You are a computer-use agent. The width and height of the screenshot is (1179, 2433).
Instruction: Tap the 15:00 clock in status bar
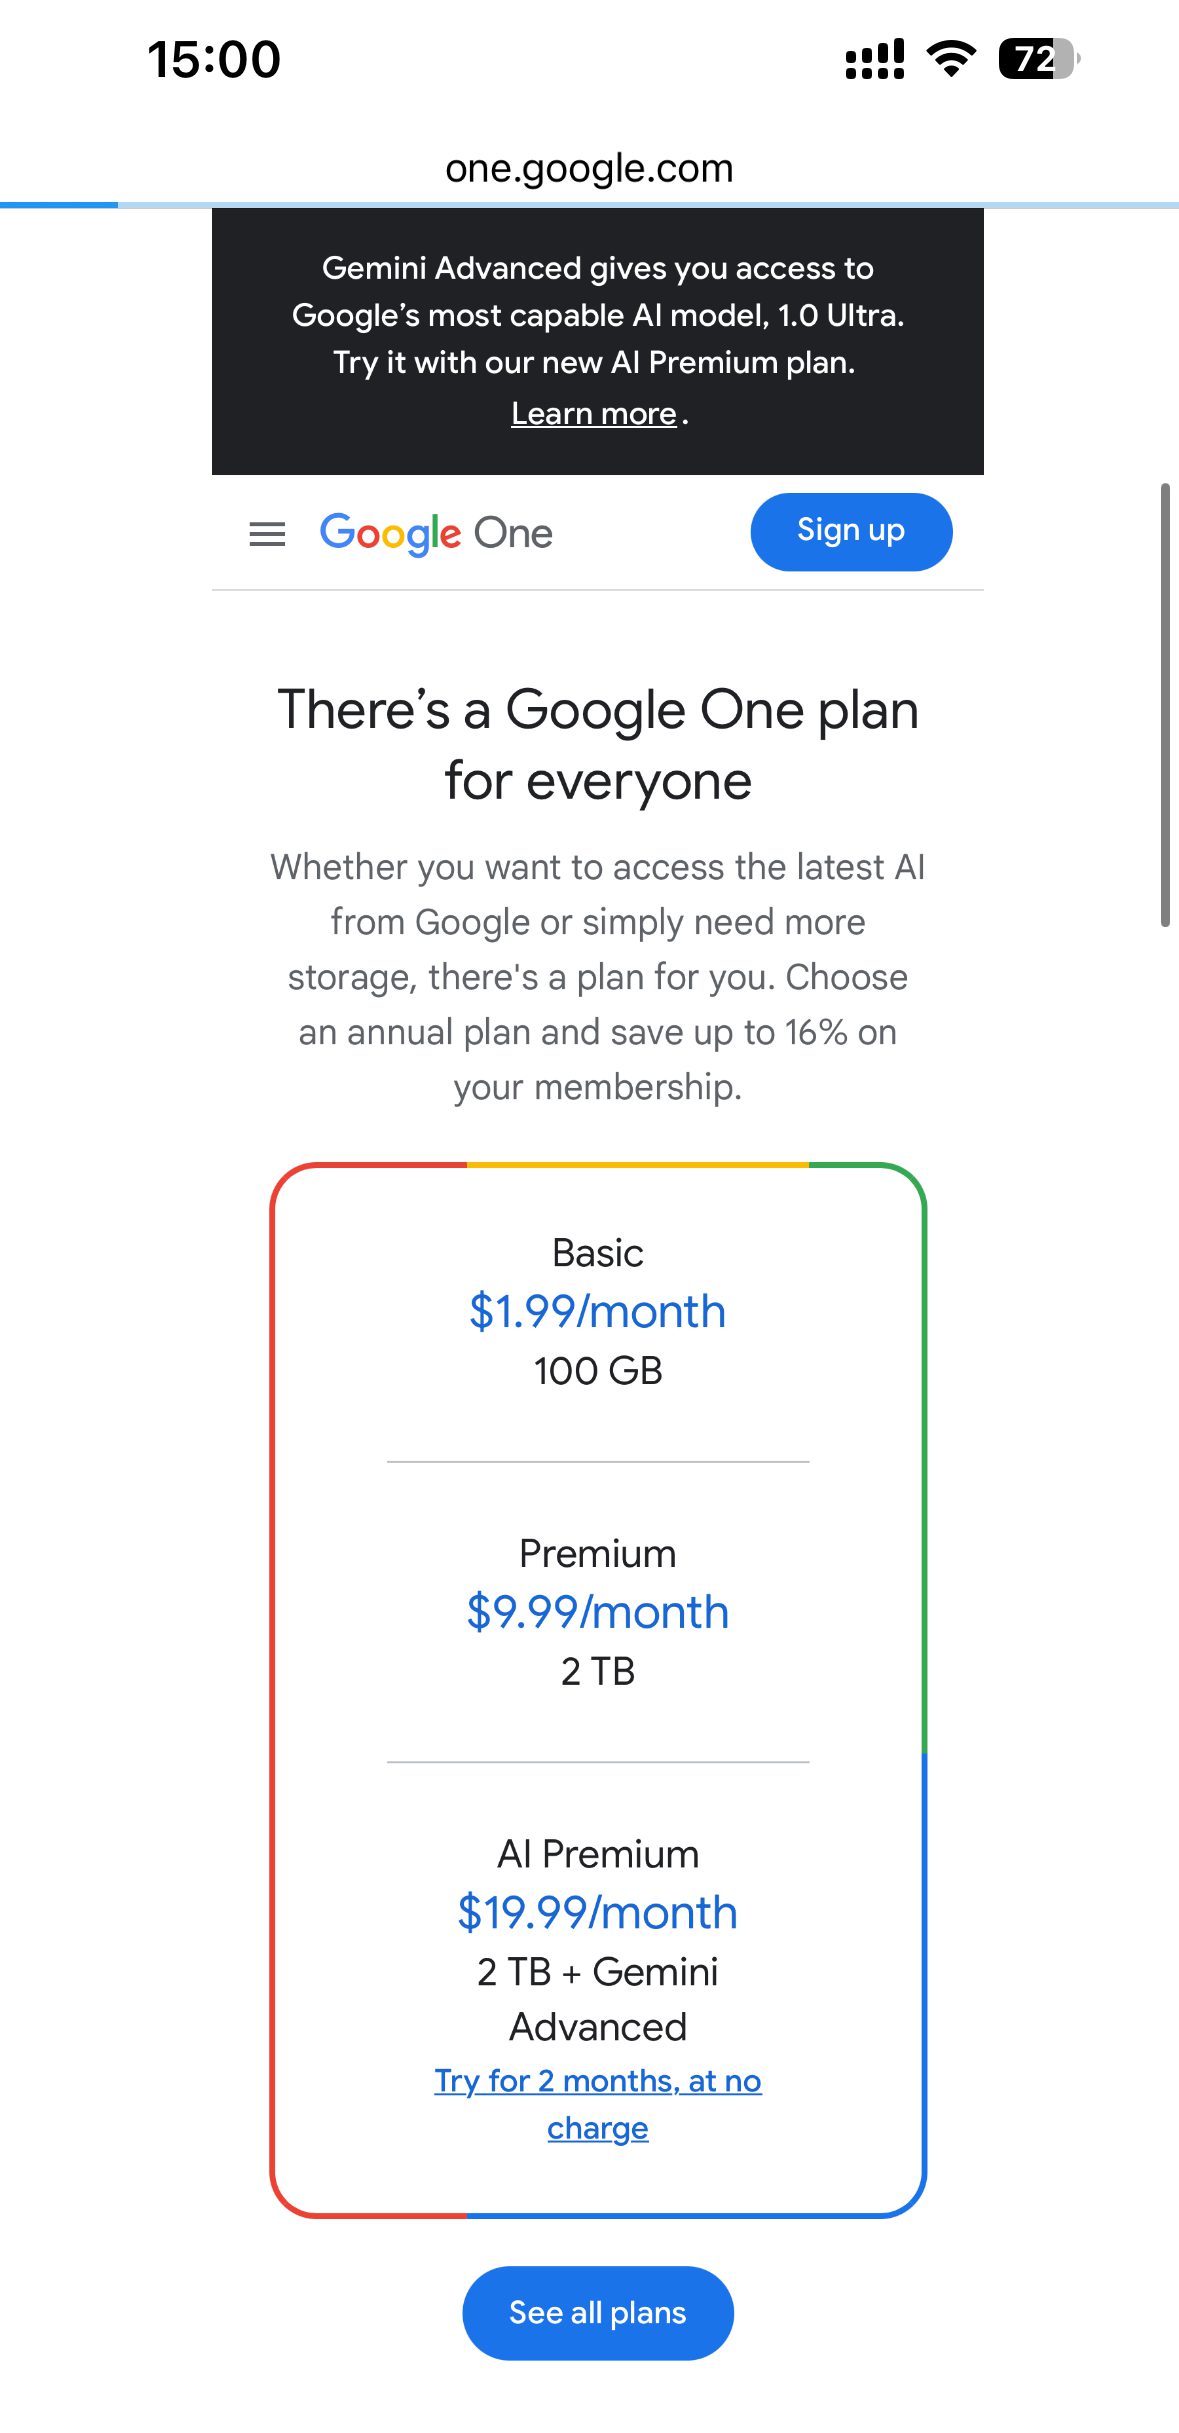pos(214,59)
